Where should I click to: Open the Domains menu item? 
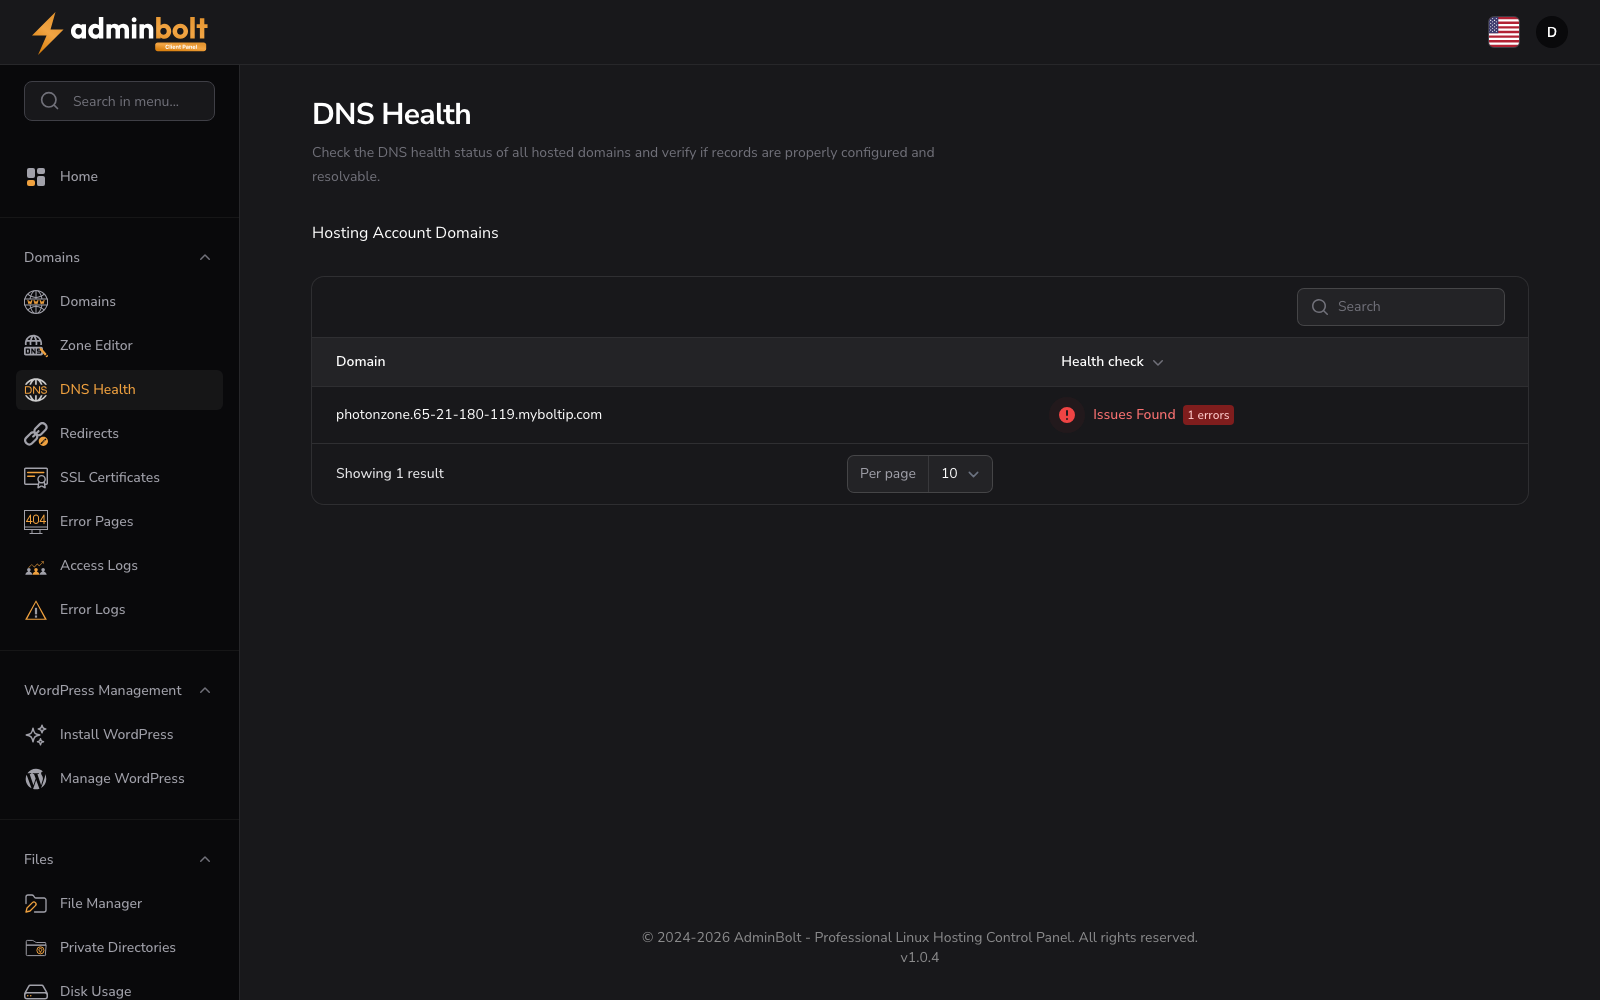pyautogui.click(x=119, y=302)
